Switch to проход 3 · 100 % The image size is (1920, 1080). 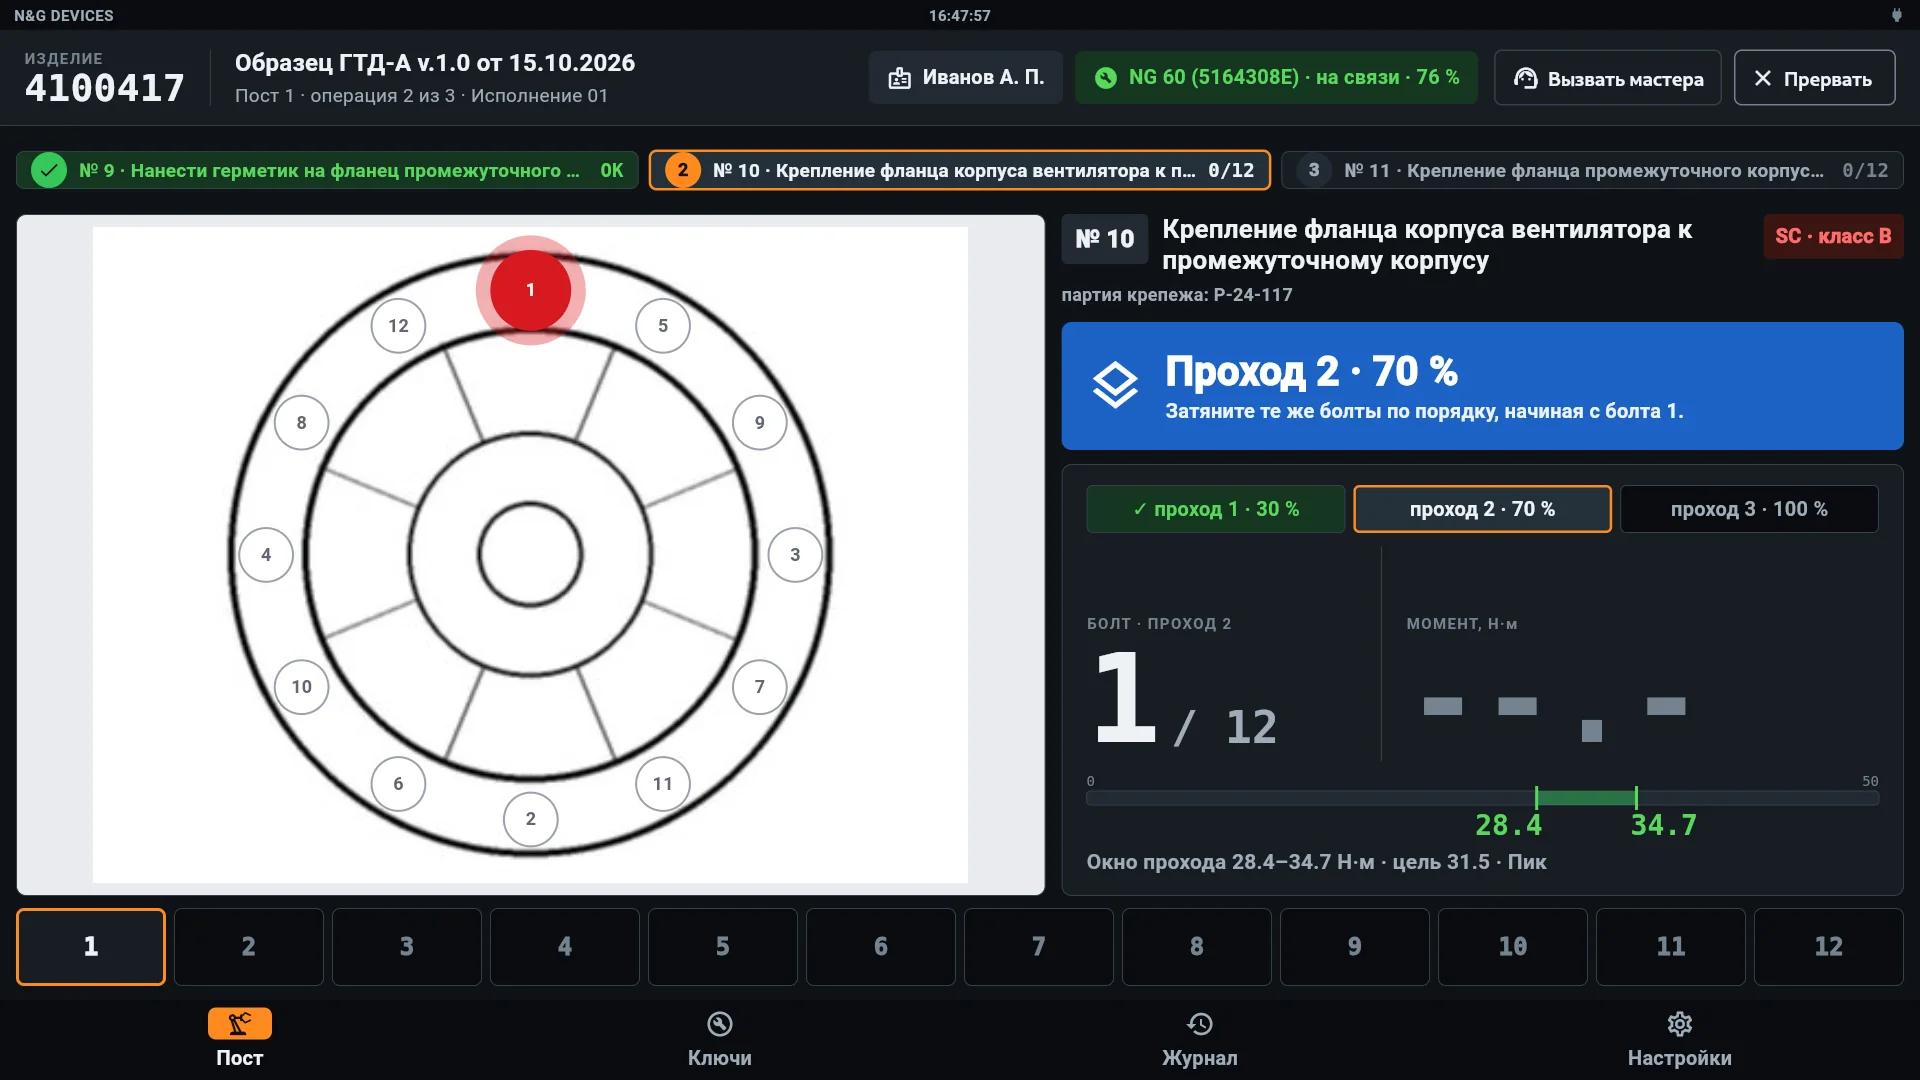[1749, 509]
